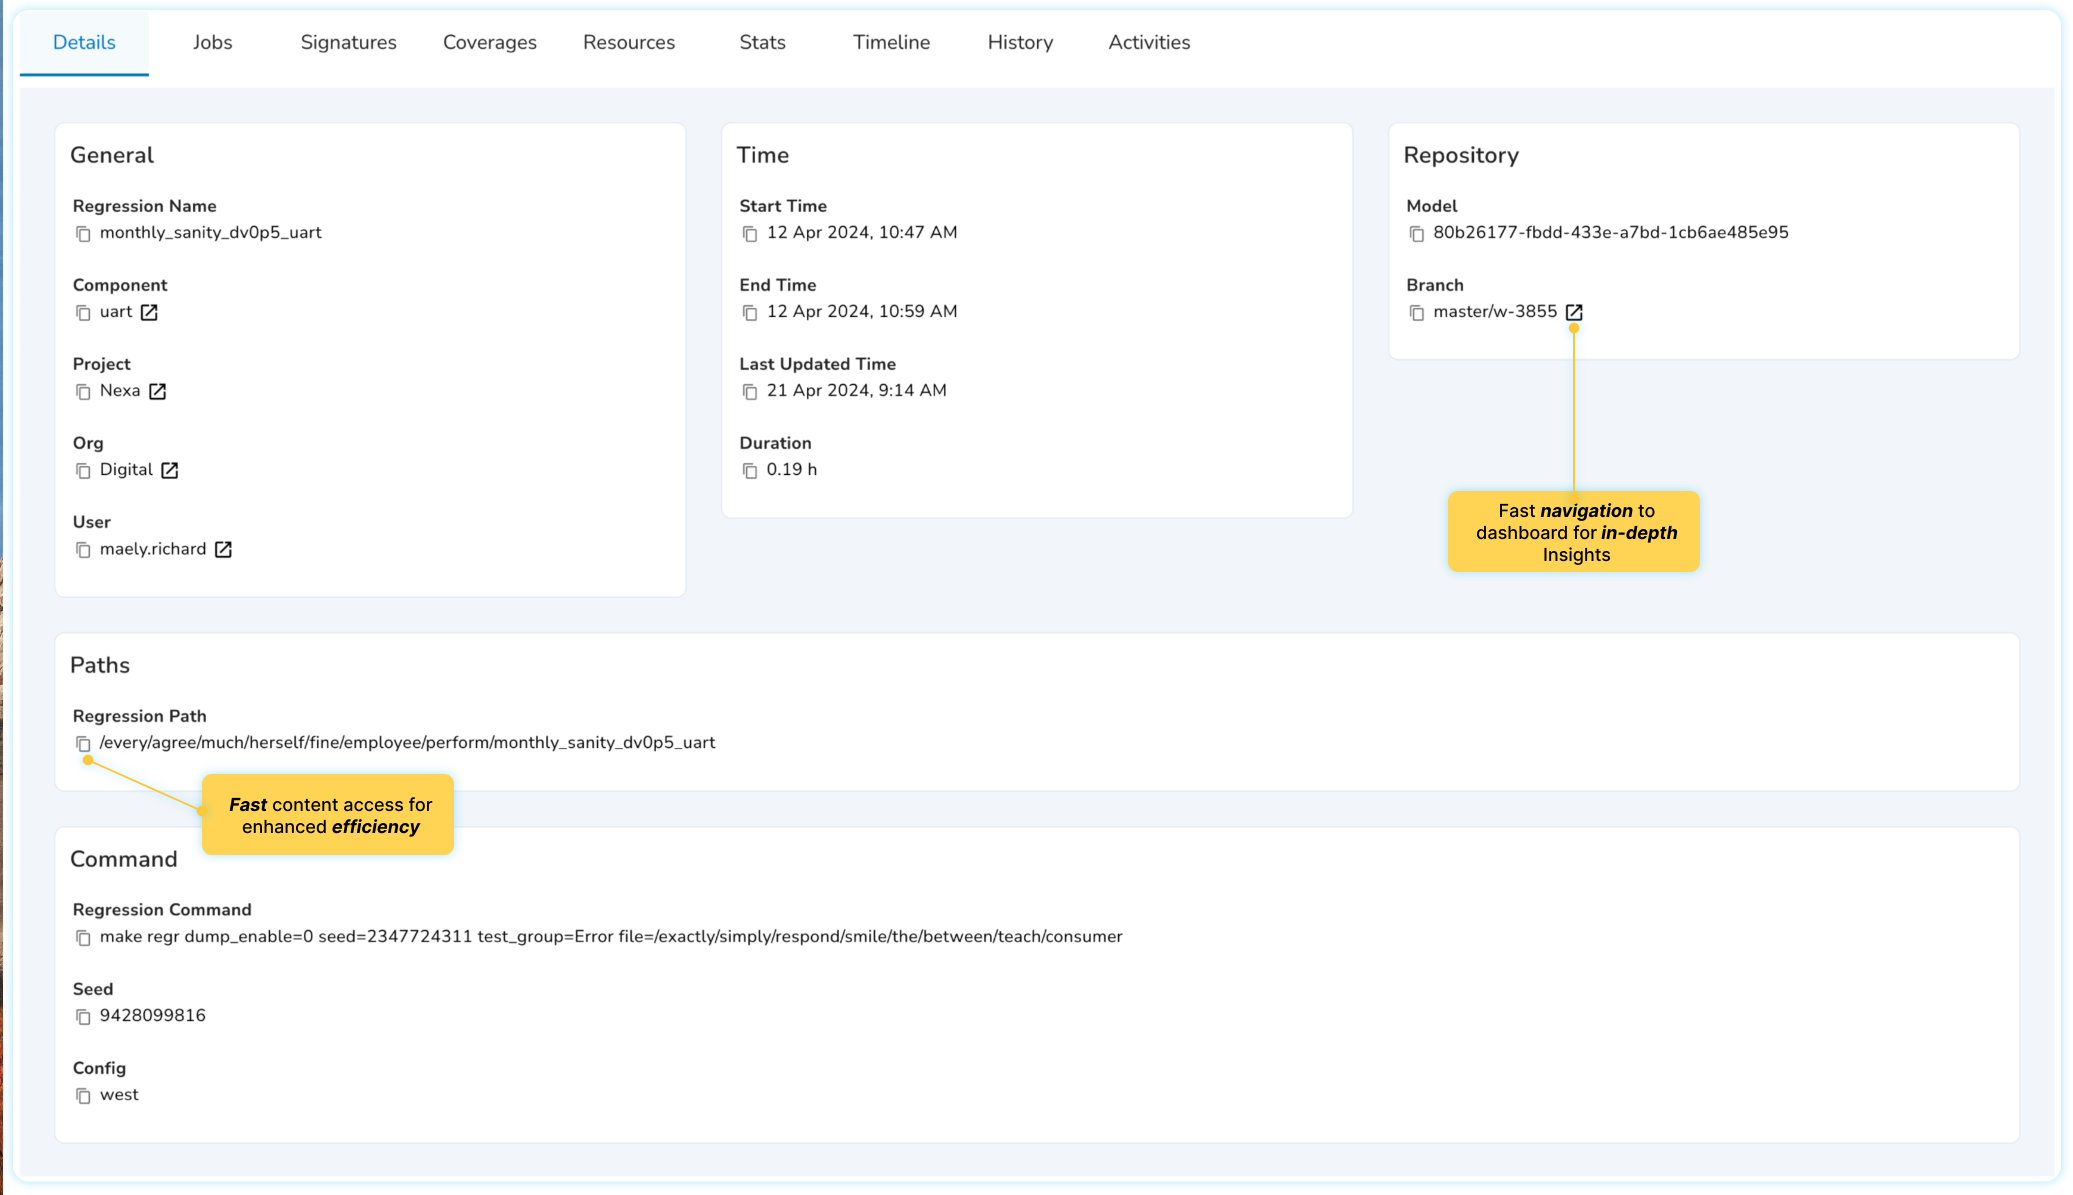
Task: Copy the Config value west
Action: (x=83, y=1096)
